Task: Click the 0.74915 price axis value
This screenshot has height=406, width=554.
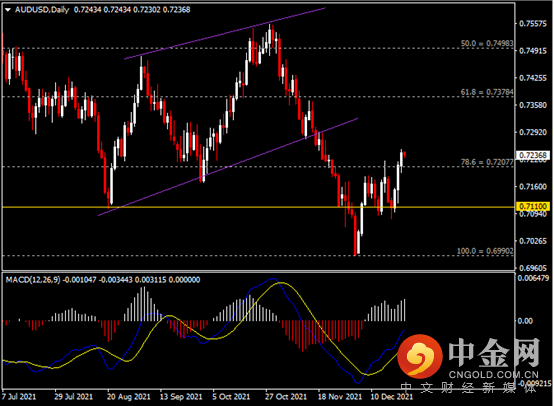Action: (x=533, y=51)
